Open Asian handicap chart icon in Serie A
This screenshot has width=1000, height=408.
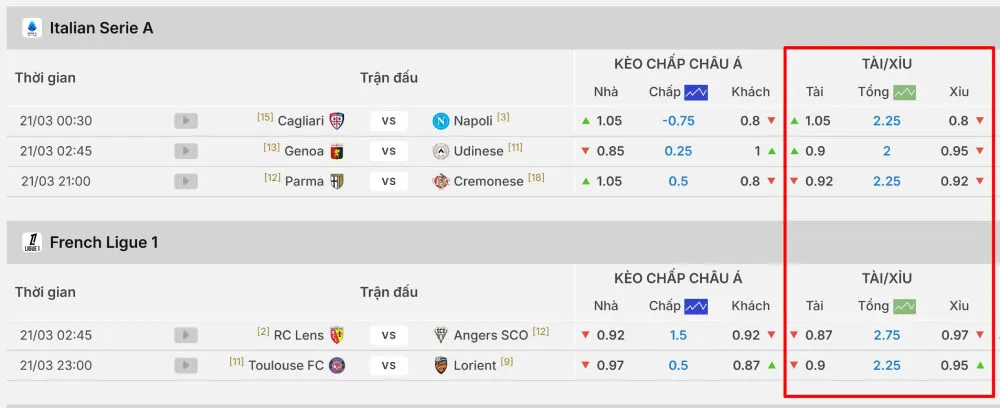coord(697,92)
